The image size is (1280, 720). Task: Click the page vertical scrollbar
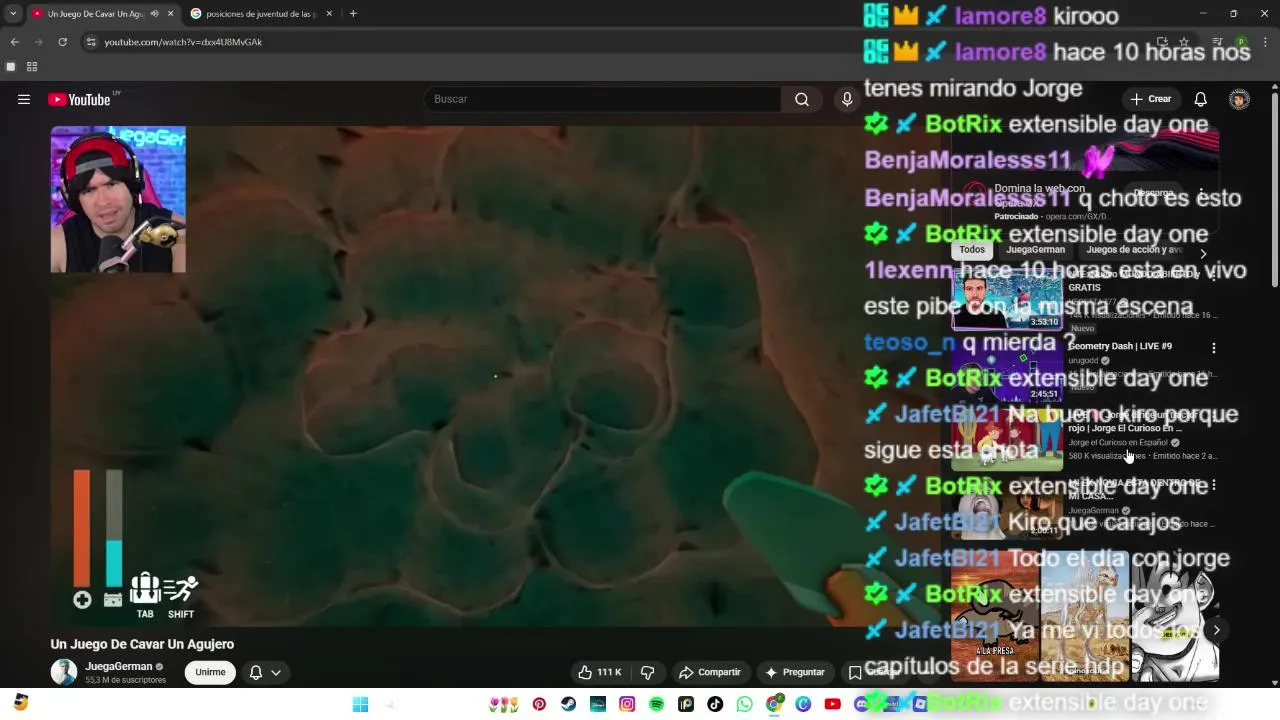click(x=1275, y=190)
